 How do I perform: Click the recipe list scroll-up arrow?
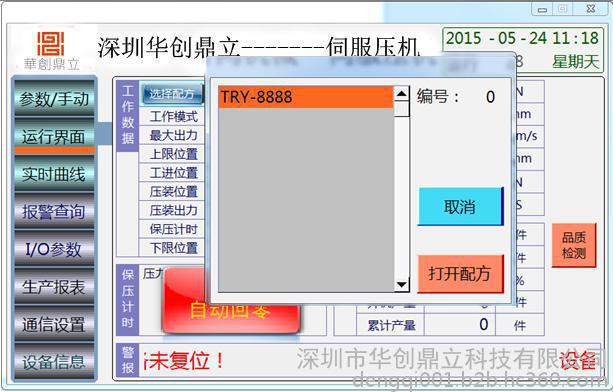click(x=401, y=94)
